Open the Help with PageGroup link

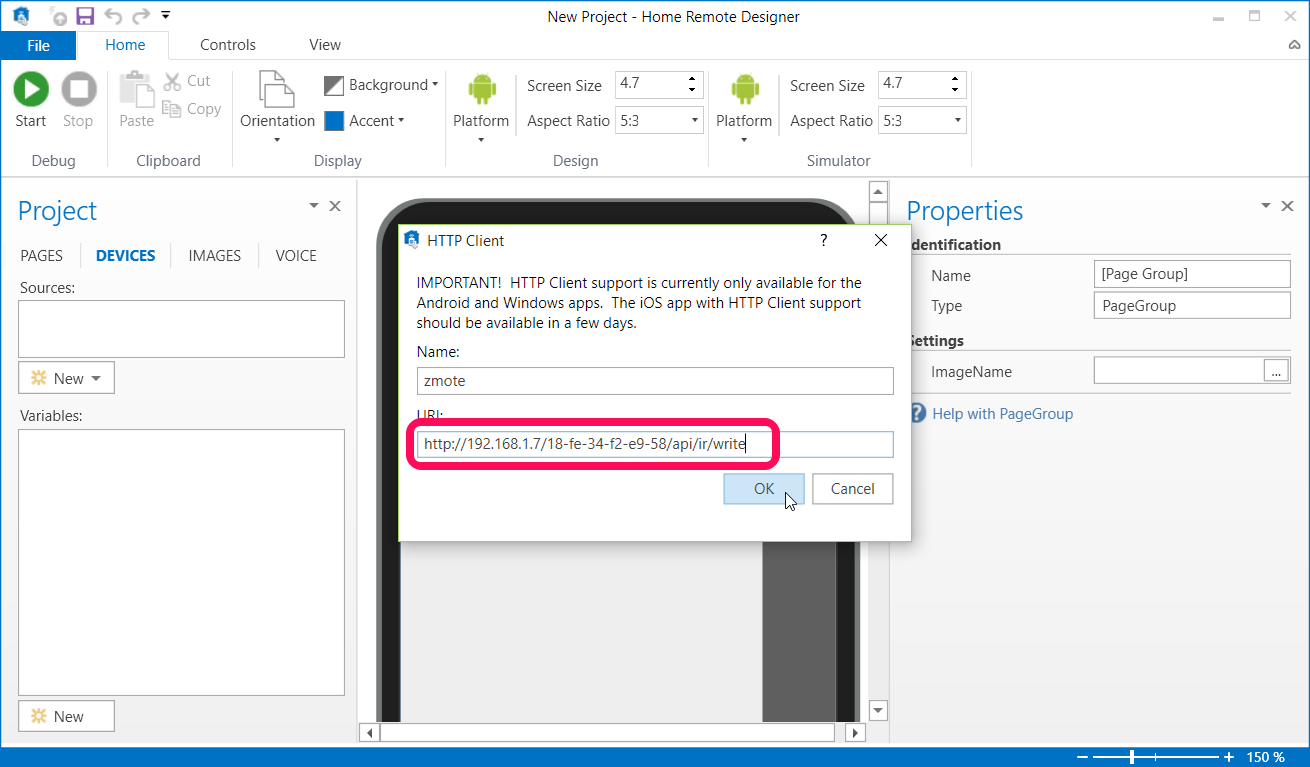point(1003,414)
